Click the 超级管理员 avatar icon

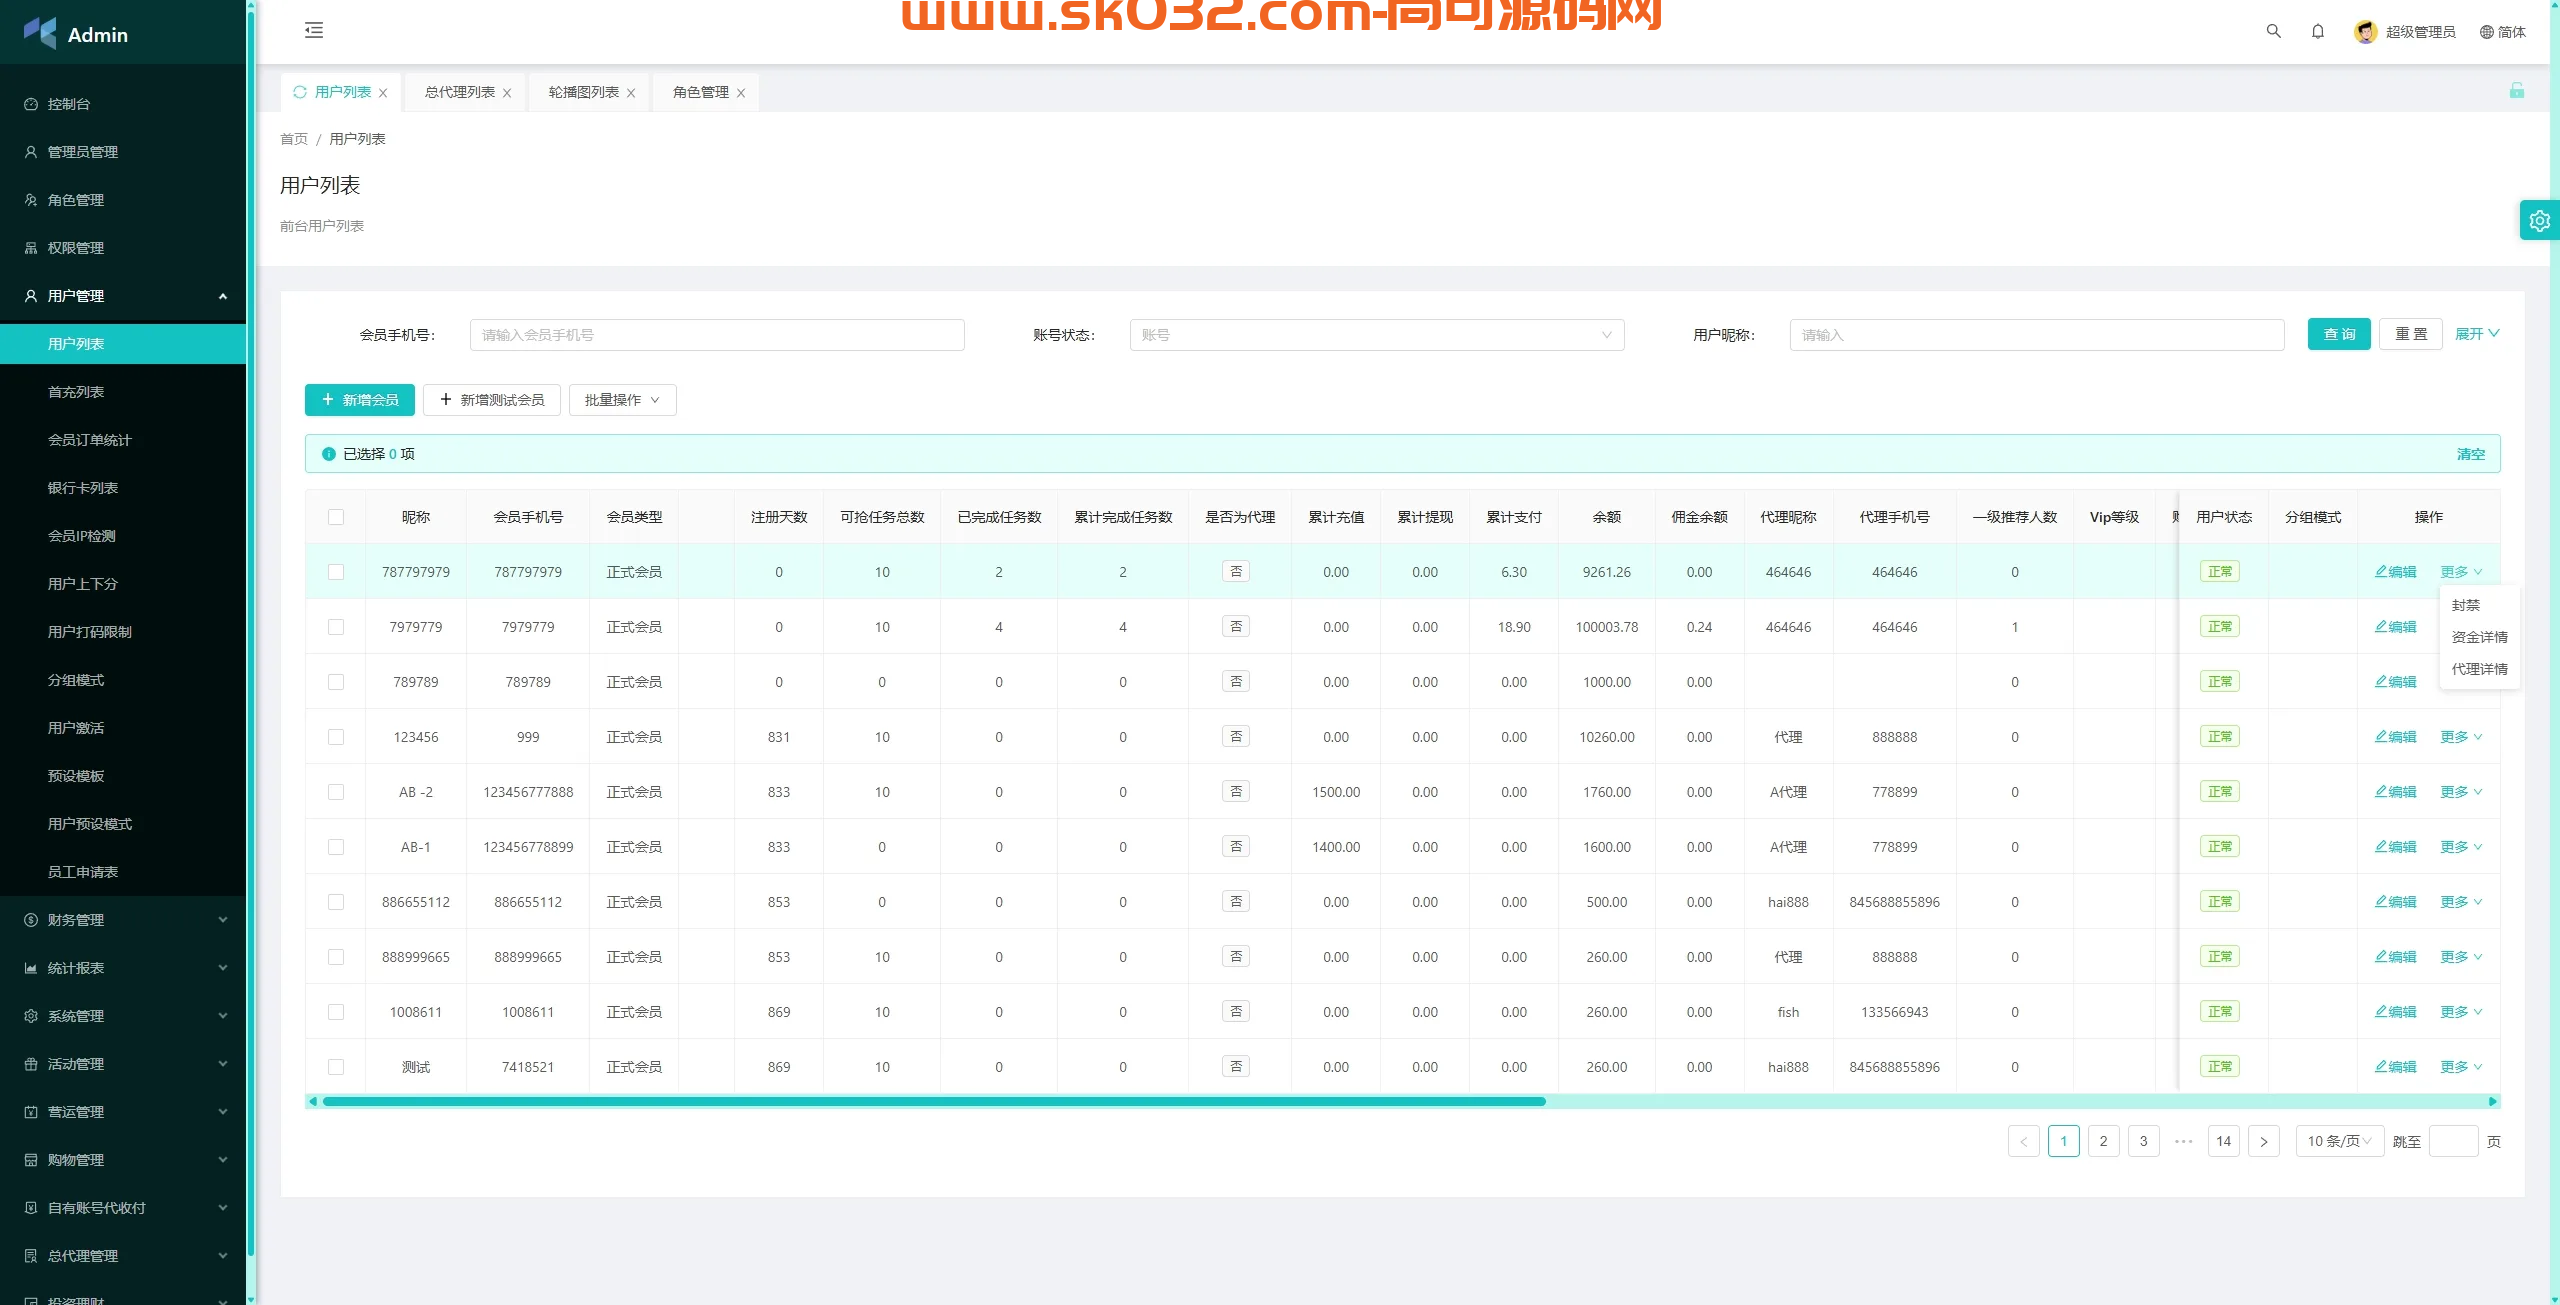coord(2365,31)
